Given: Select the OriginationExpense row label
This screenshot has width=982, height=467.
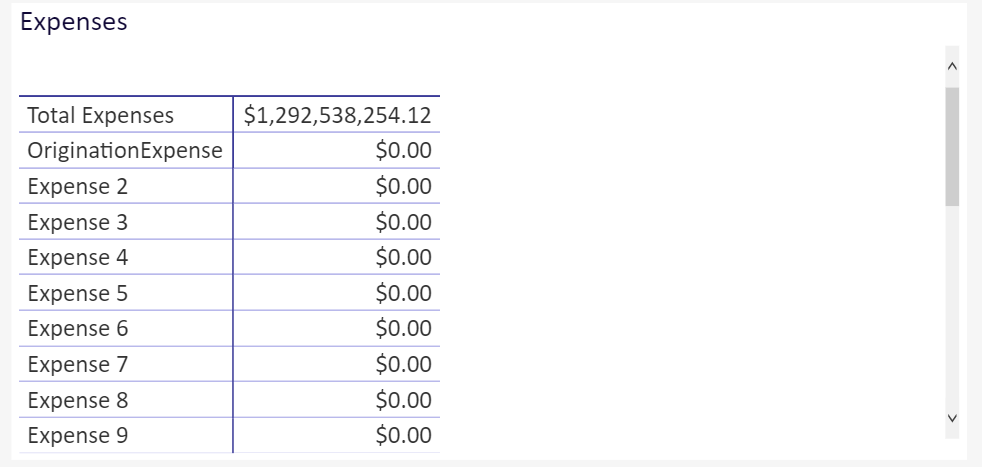Looking at the screenshot, I should (x=125, y=150).
